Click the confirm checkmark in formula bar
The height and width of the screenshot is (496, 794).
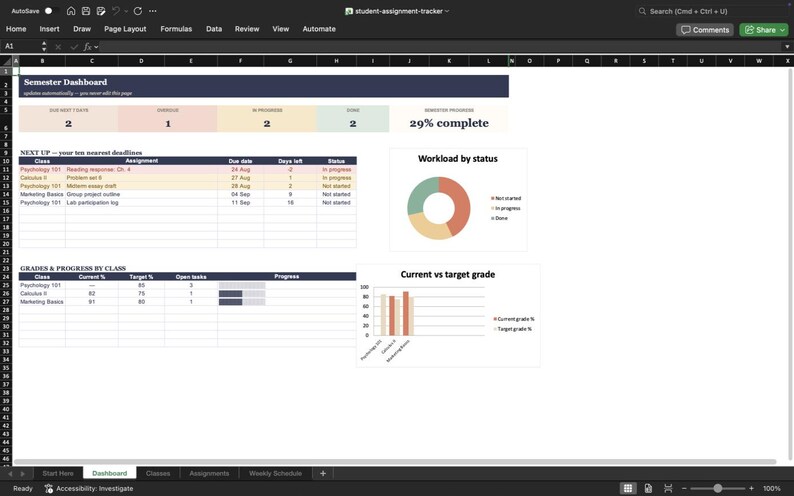tap(74, 47)
